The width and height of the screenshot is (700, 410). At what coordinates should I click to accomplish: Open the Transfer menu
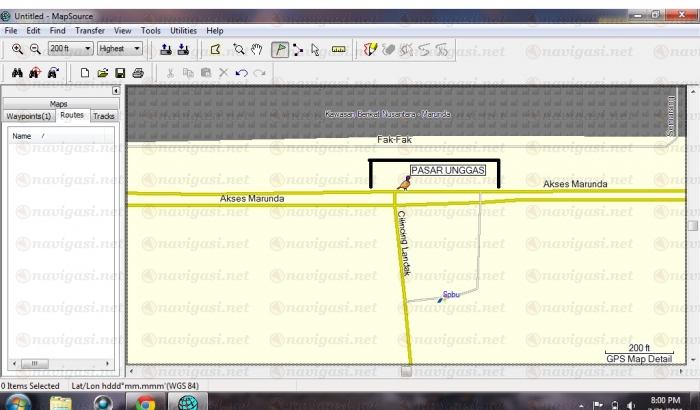(x=89, y=31)
